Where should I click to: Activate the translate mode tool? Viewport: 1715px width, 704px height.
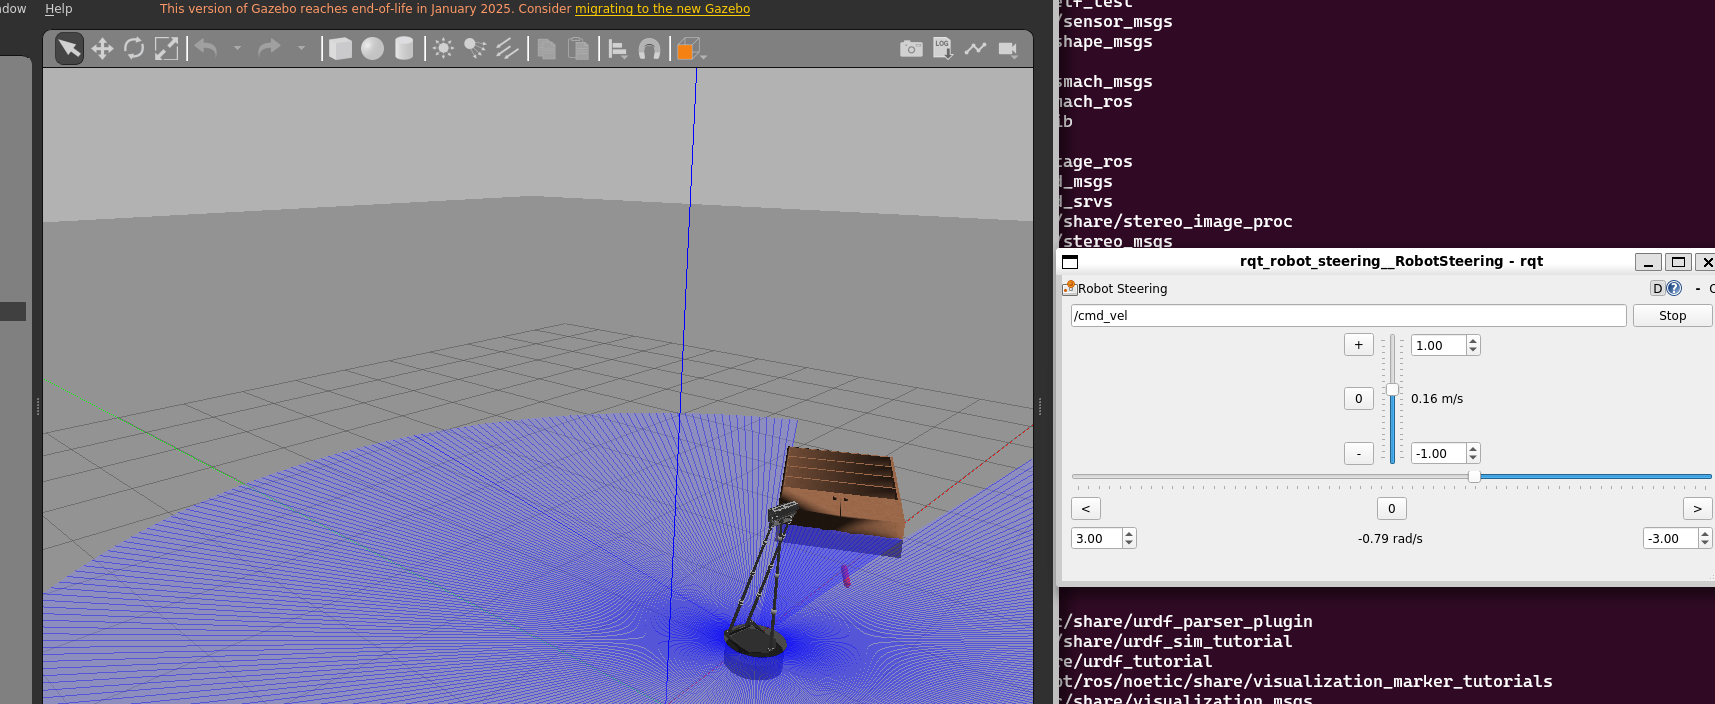(x=102, y=48)
